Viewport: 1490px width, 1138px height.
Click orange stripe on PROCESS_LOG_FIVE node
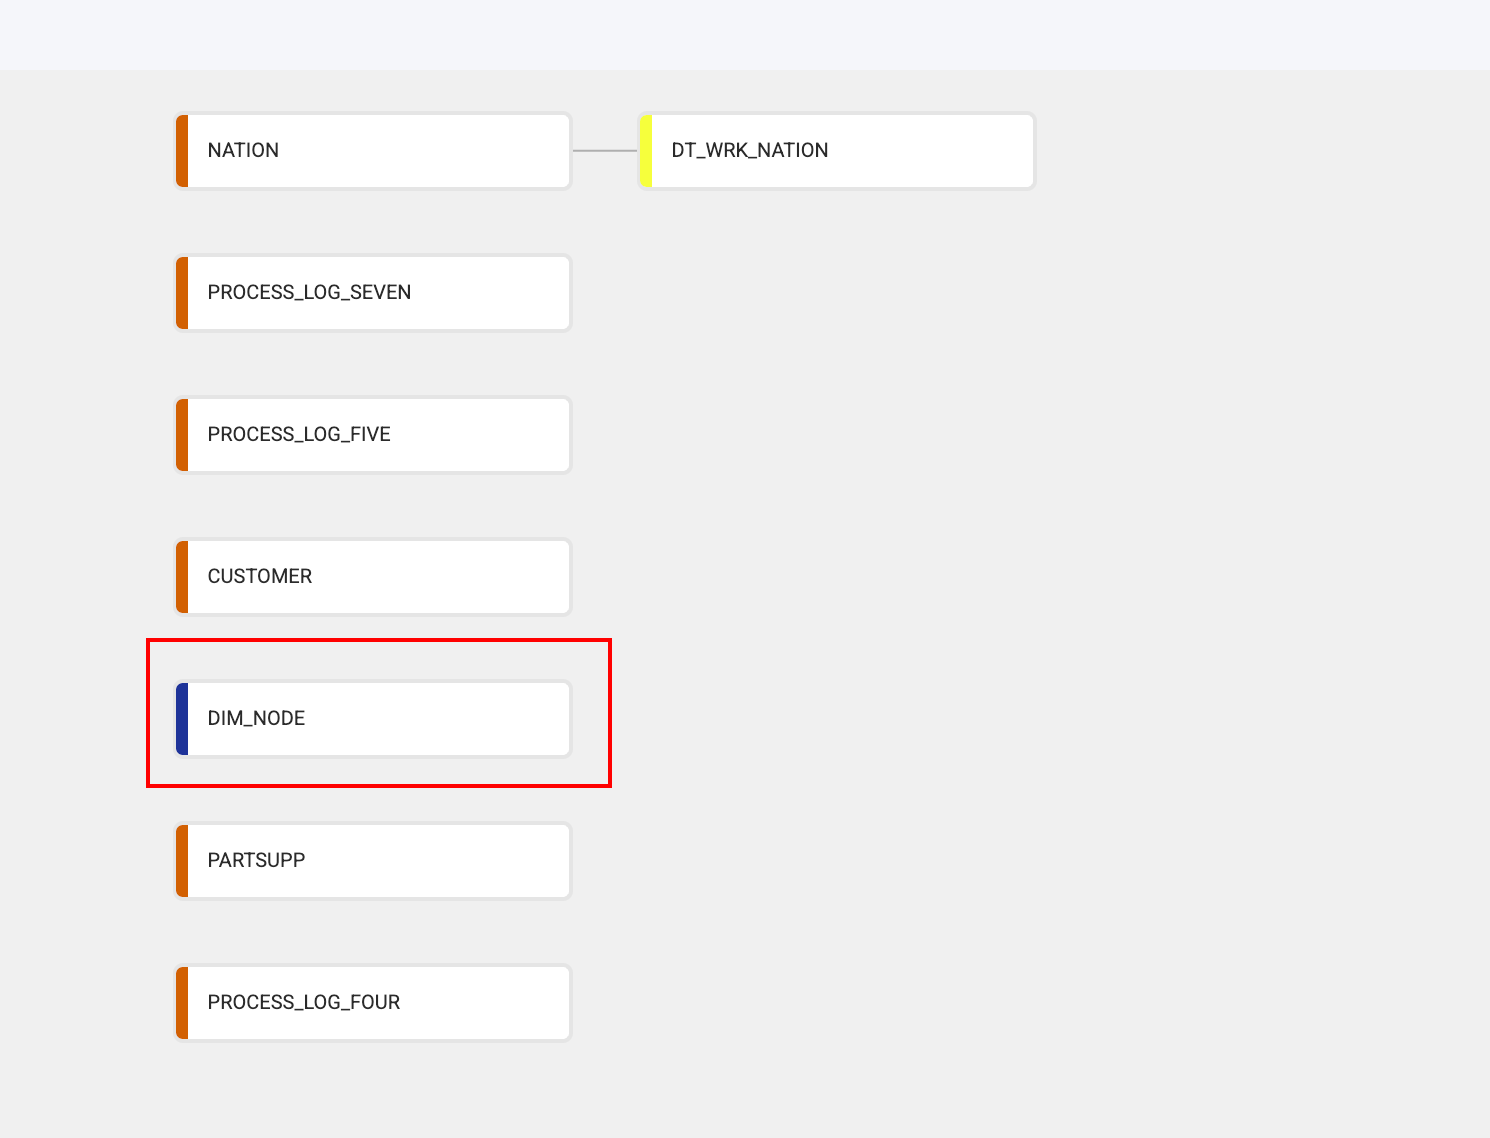point(182,435)
